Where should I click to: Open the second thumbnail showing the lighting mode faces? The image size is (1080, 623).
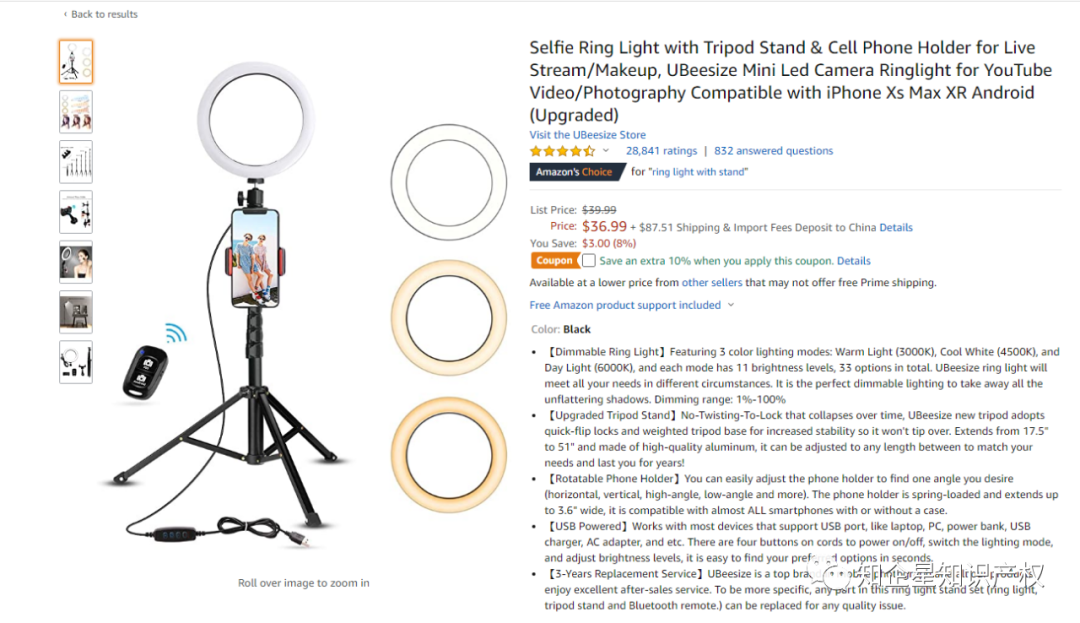click(x=76, y=112)
